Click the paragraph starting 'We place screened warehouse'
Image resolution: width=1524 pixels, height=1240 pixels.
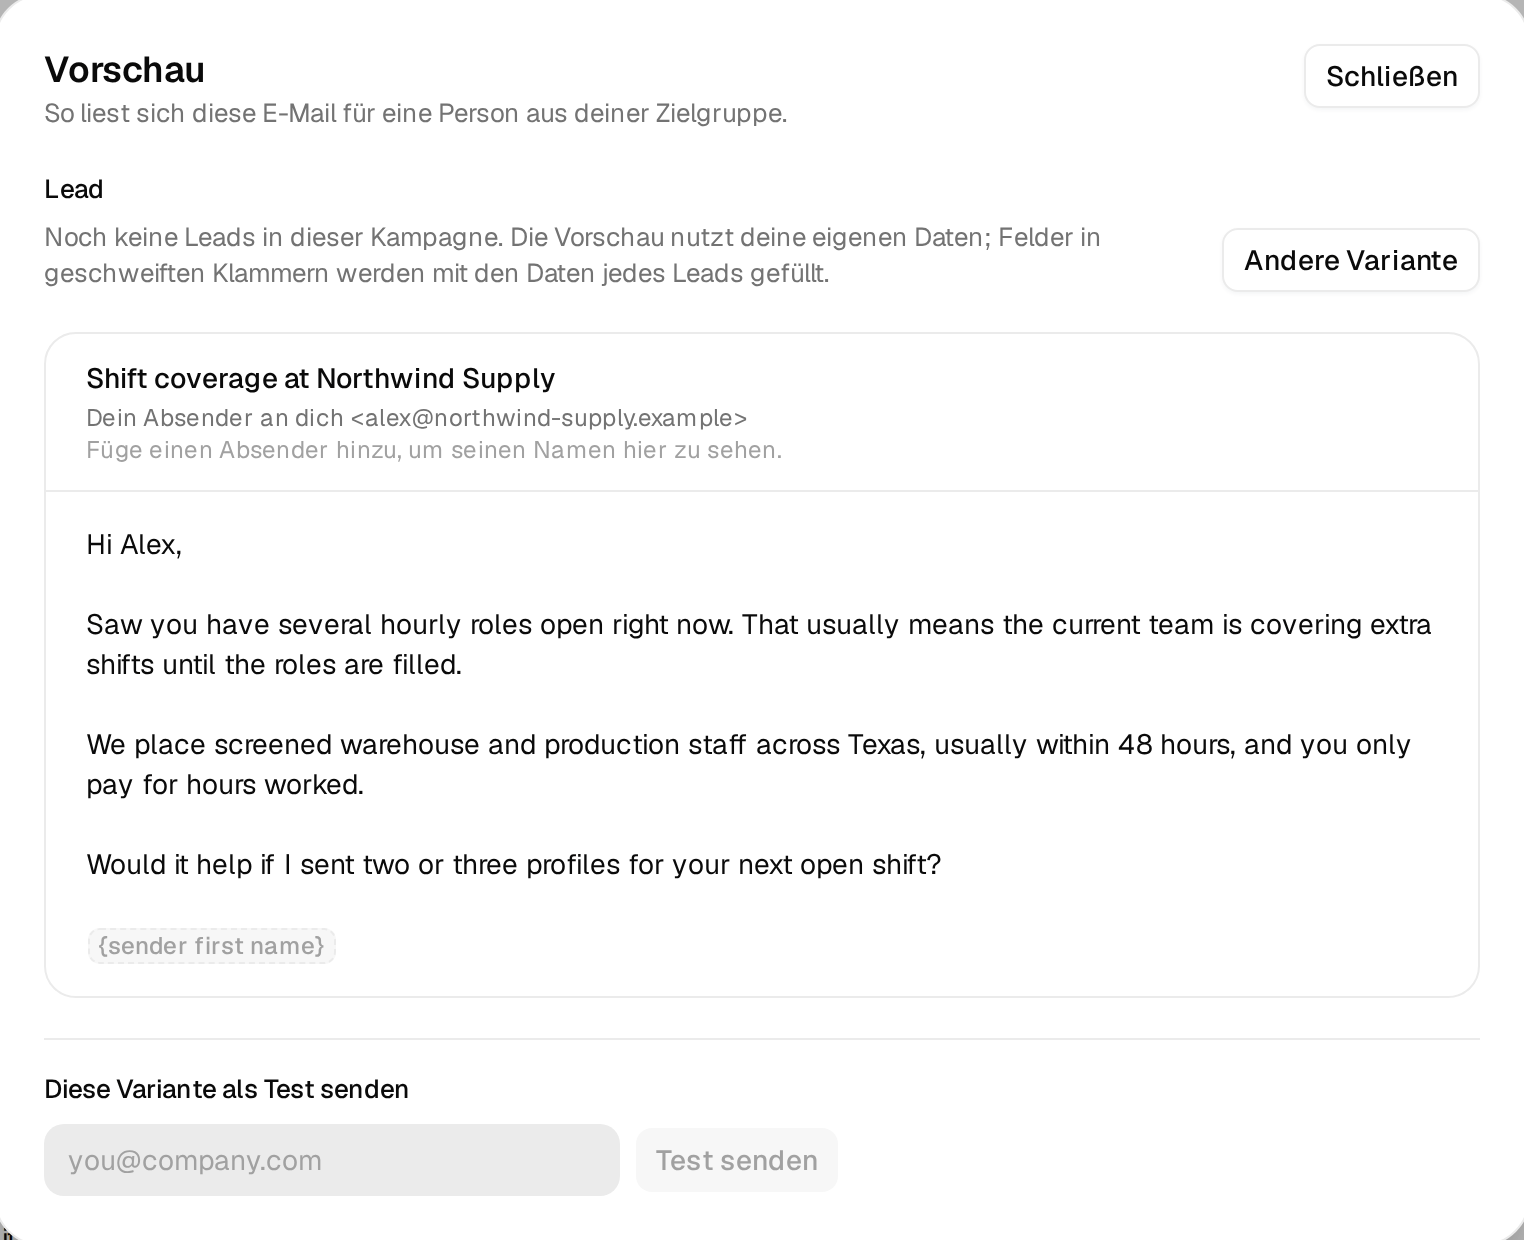coord(749,765)
